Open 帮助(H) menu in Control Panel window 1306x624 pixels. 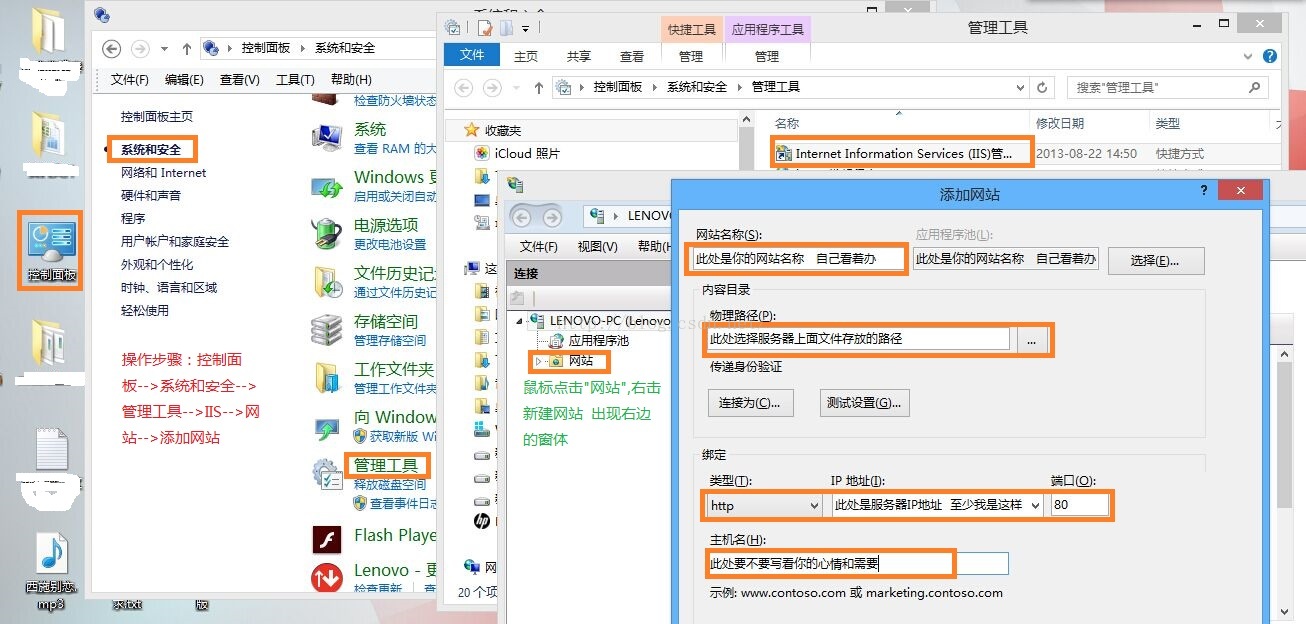click(351, 80)
